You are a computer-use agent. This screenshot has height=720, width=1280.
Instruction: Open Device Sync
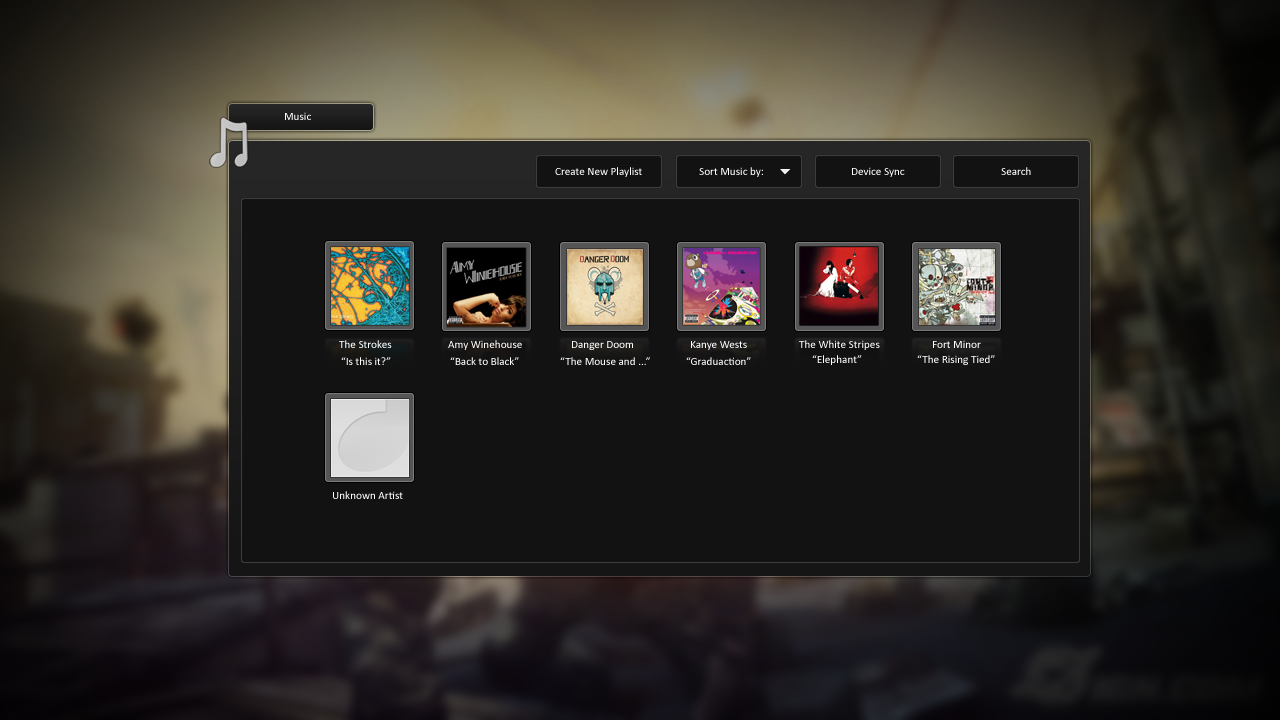(878, 171)
